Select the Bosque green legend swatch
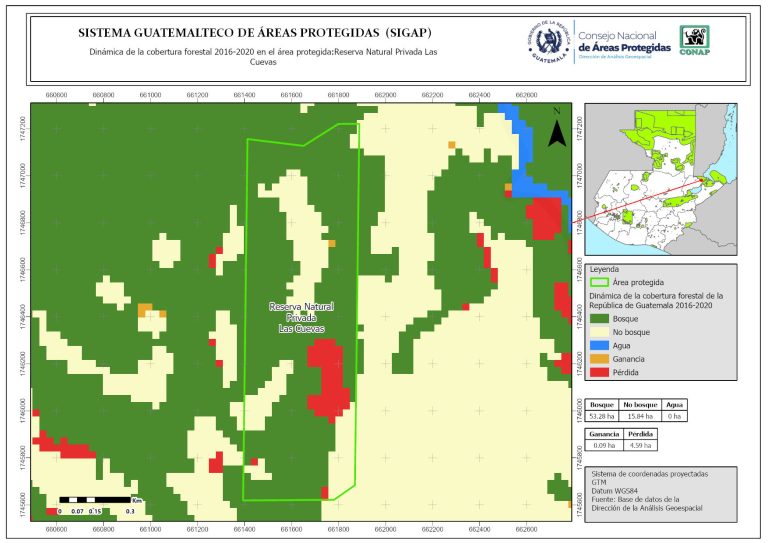 598,317
